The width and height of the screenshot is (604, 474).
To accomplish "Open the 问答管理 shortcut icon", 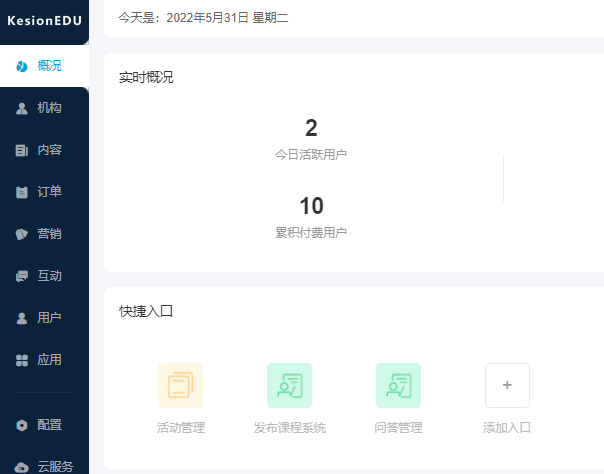I will click(x=398, y=385).
